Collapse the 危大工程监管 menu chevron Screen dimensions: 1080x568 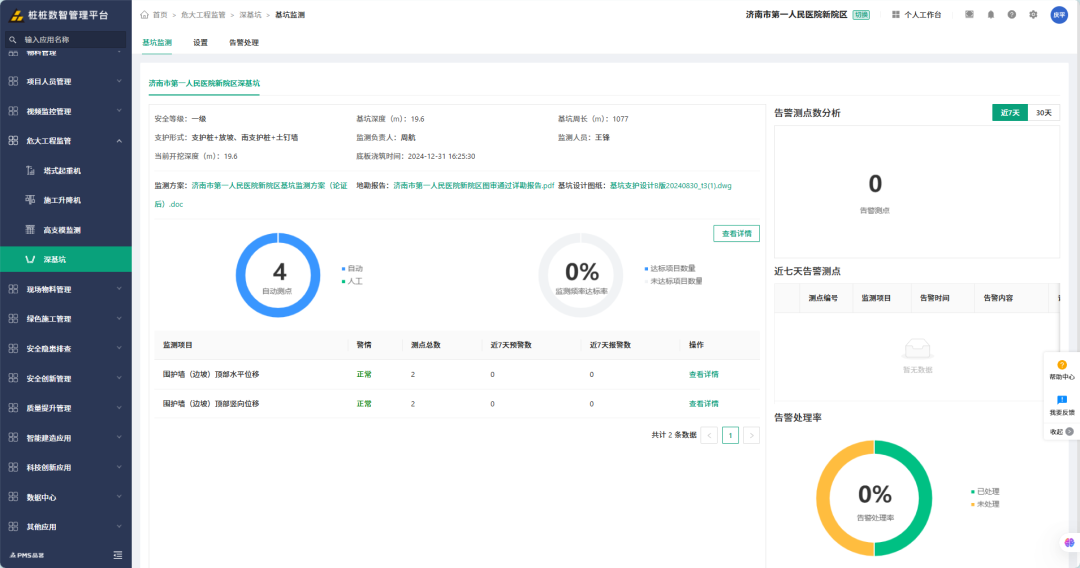(x=119, y=140)
